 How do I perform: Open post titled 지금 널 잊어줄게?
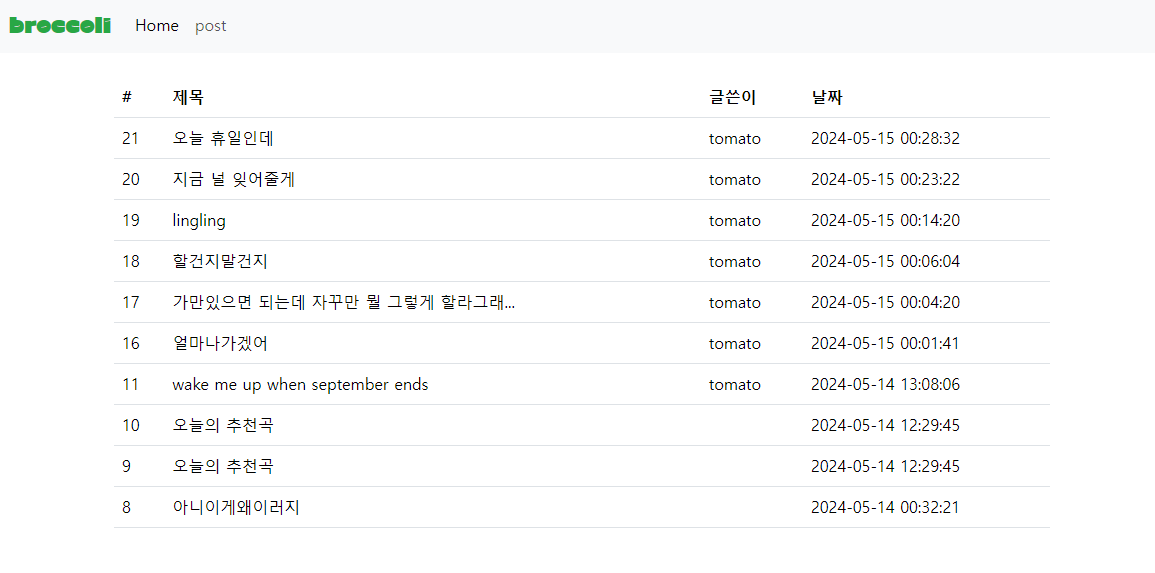[234, 180]
